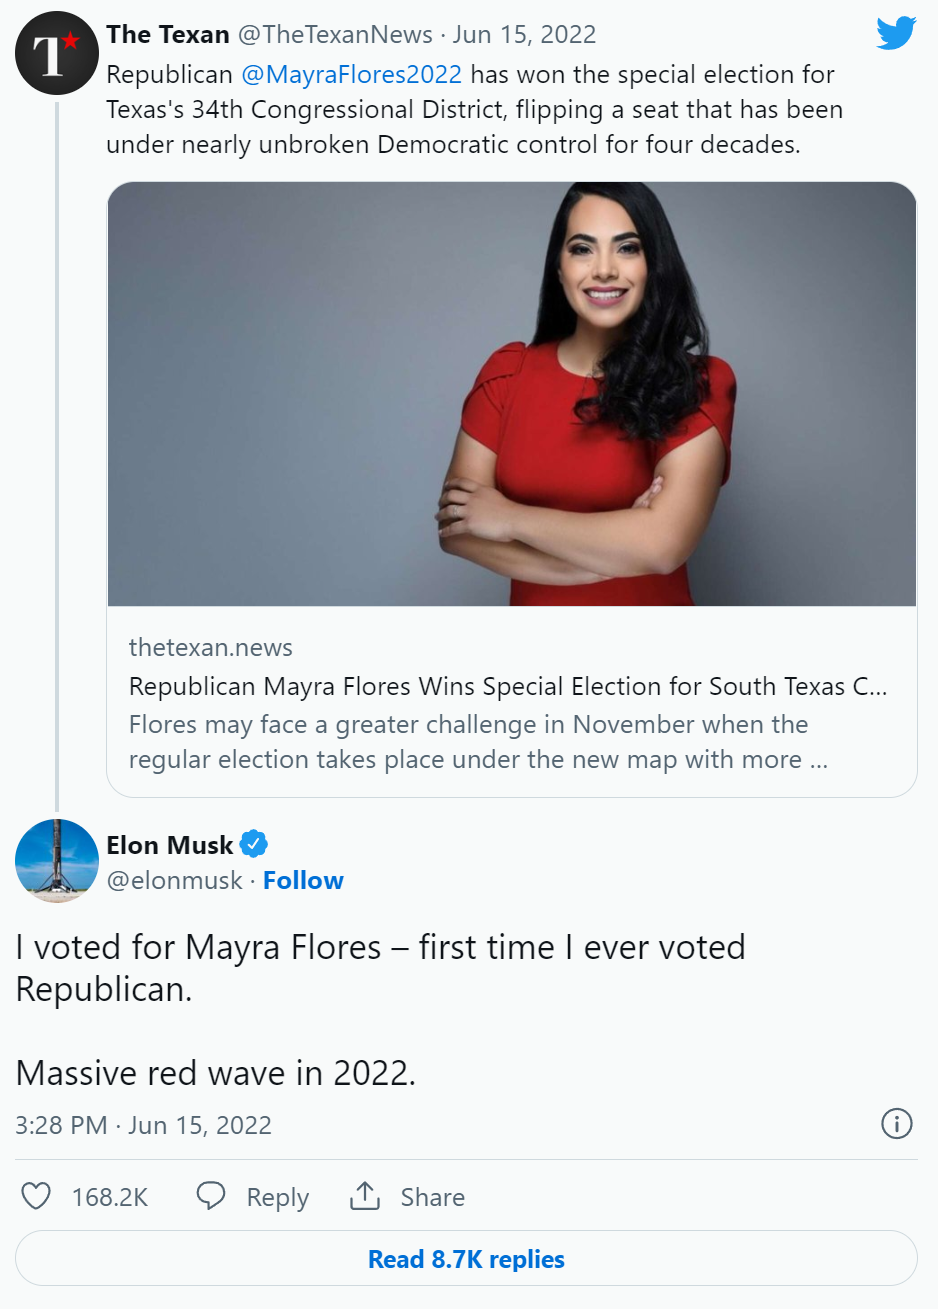Open the thetexan.news article headline

(508, 687)
